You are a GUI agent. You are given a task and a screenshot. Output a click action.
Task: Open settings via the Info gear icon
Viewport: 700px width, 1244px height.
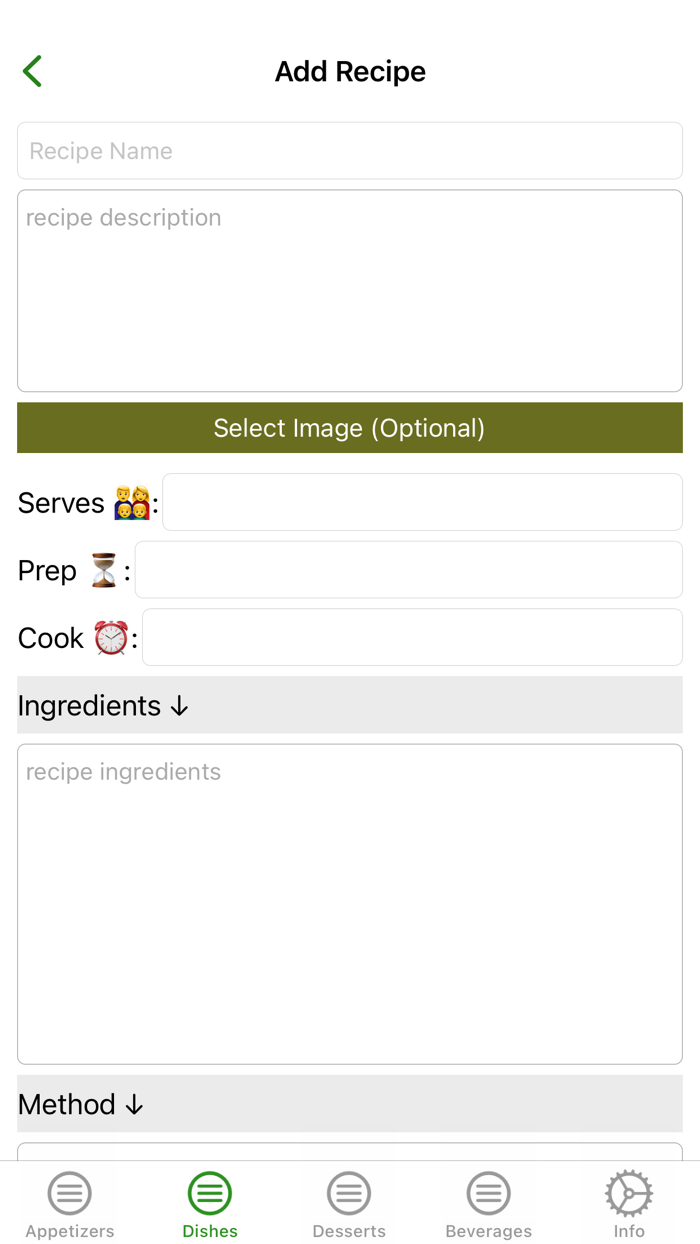coord(628,1193)
